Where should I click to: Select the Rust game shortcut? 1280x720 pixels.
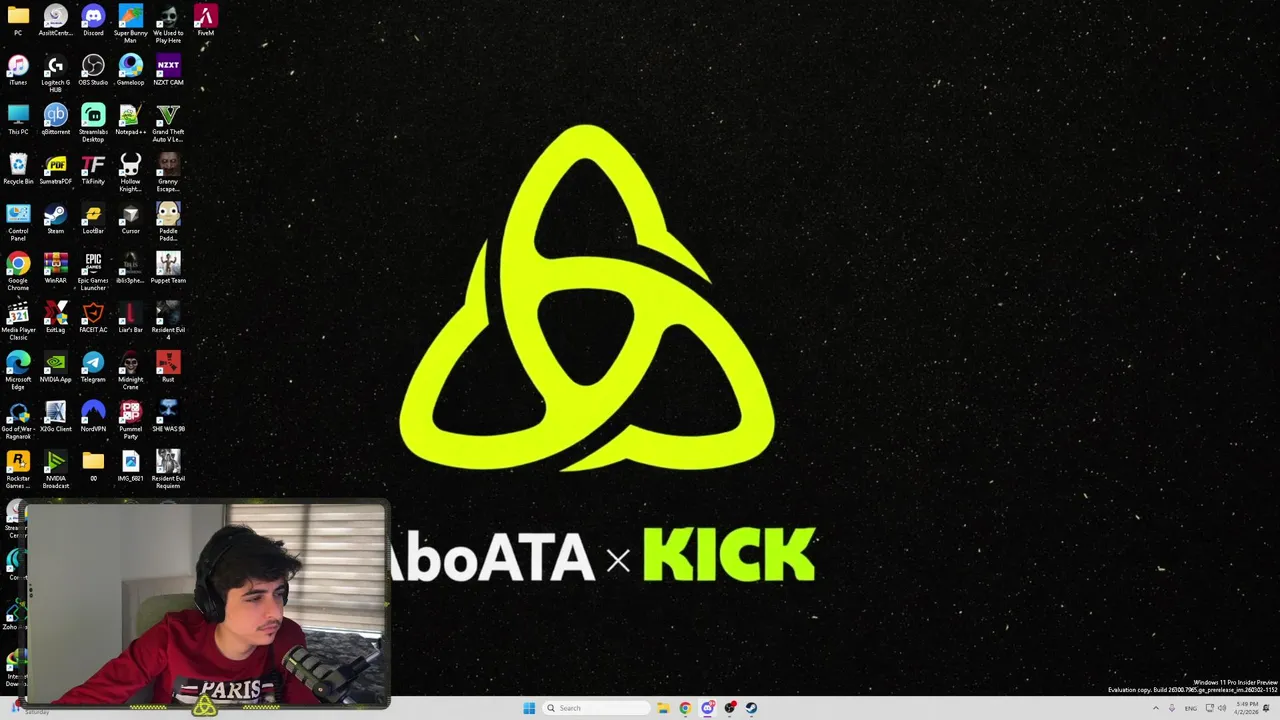click(x=168, y=366)
